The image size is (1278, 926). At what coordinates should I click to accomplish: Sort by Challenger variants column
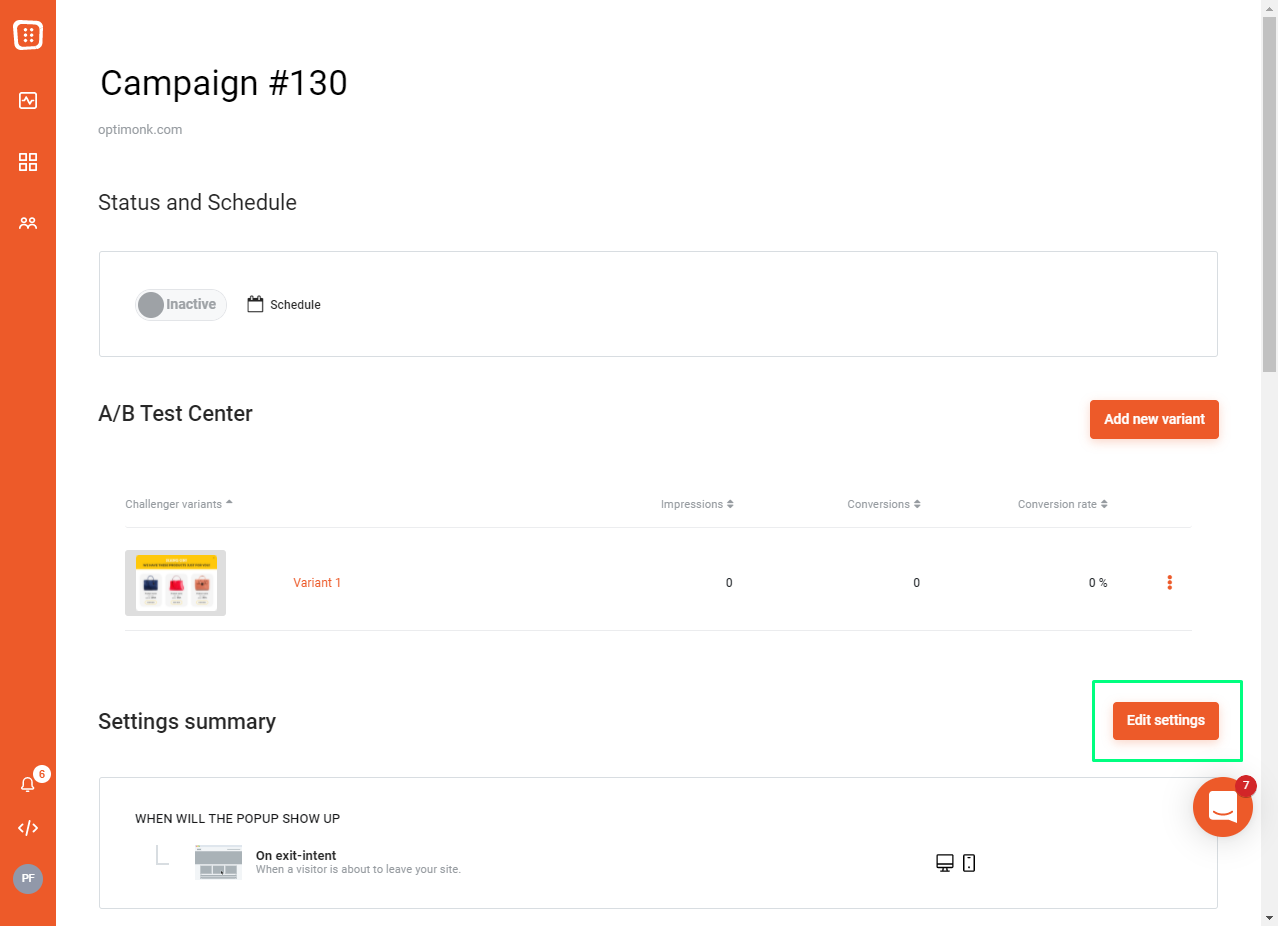point(179,504)
